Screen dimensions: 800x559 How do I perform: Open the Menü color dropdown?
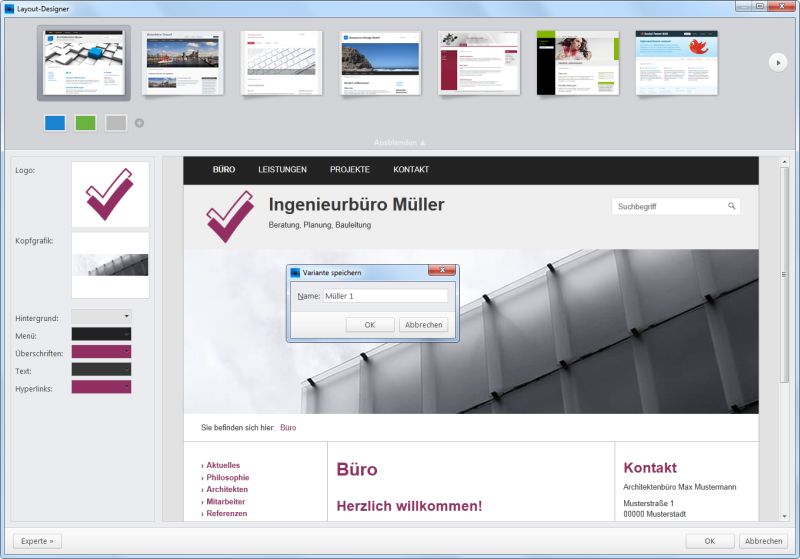[x=102, y=334]
